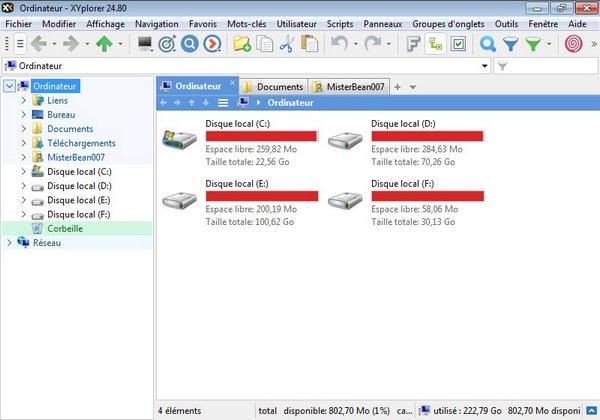Open the Favoris menu
Screen dimensions: 600x420
tap(203, 24)
